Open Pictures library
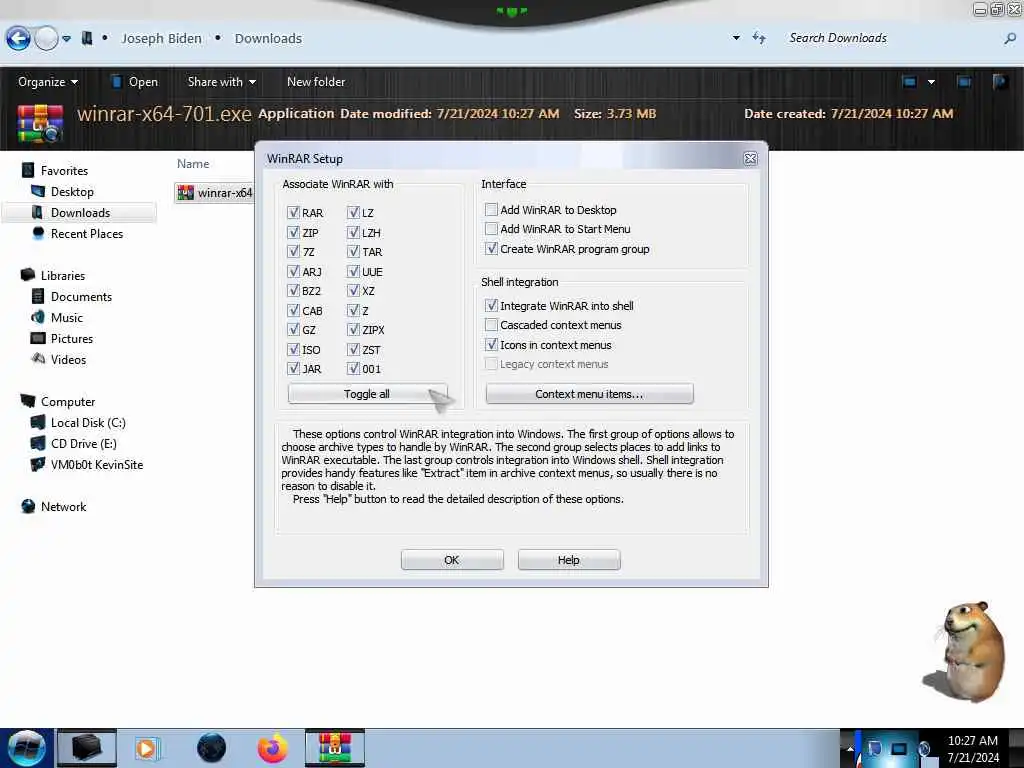The height and width of the screenshot is (768, 1024). [72, 338]
